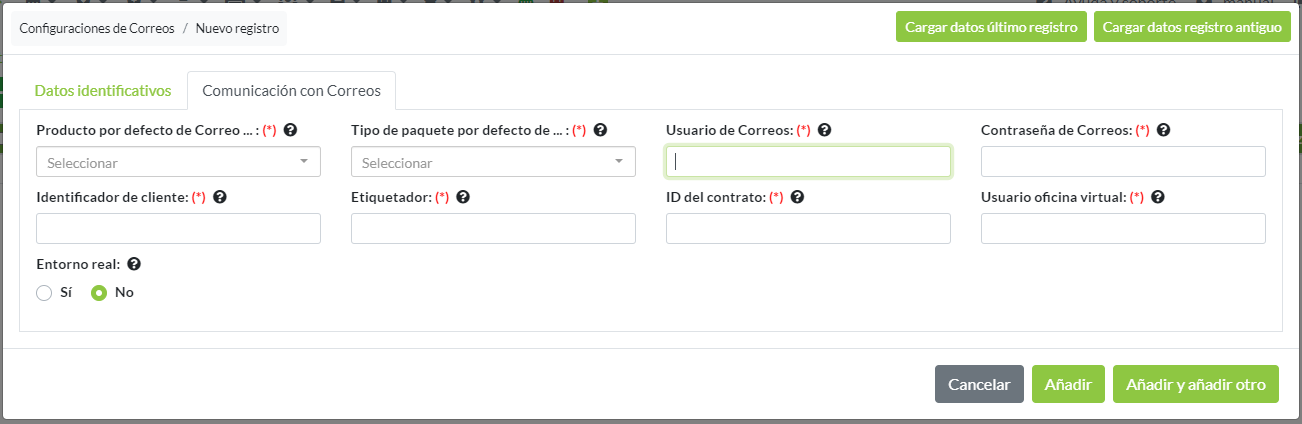This screenshot has width=1302, height=424.
Task: Click Cargar datos registro antiguo button
Action: [x=1192, y=28]
